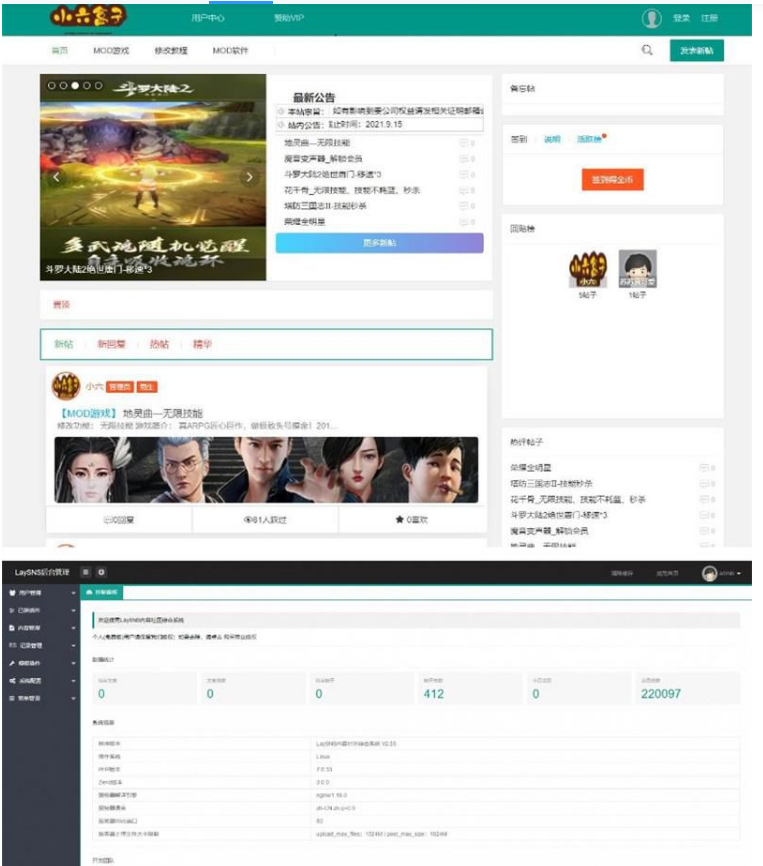The height and width of the screenshot is (866, 763).
Task: Click the search magnifier icon in the navbar
Action: [x=647, y=51]
